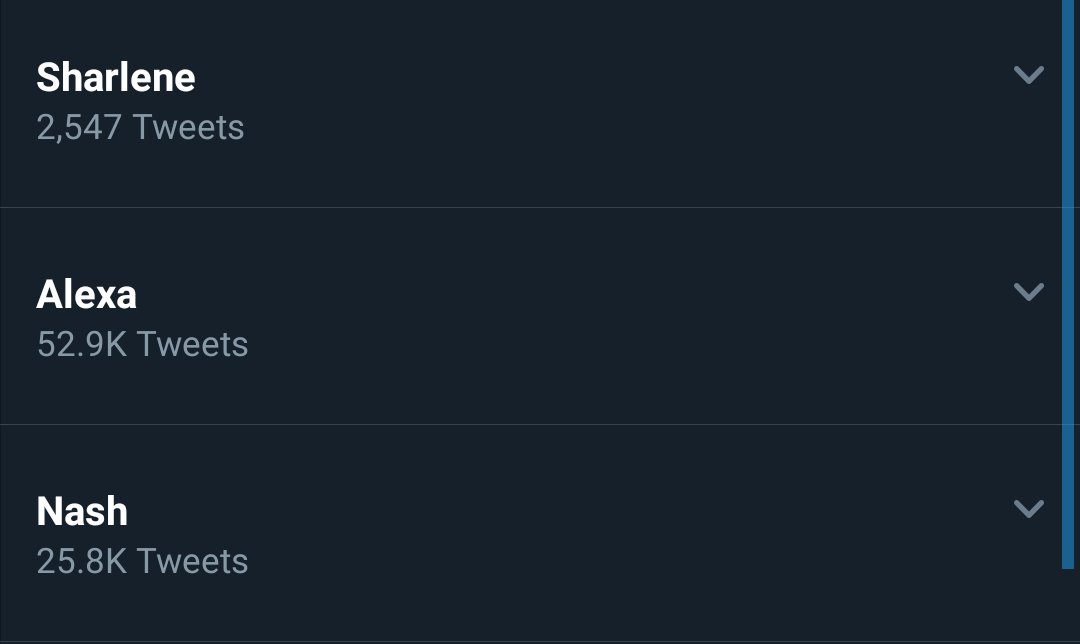This screenshot has height=644, width=1080.
Task: Open the Alexa trending topic
Action: point(87,294)
